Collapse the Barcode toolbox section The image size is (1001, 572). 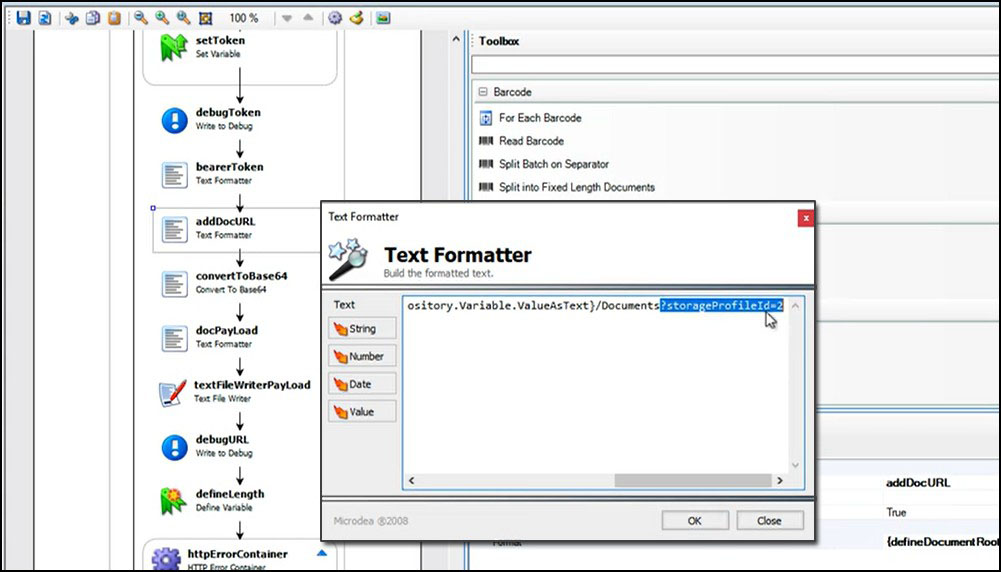tap(483, 92)
